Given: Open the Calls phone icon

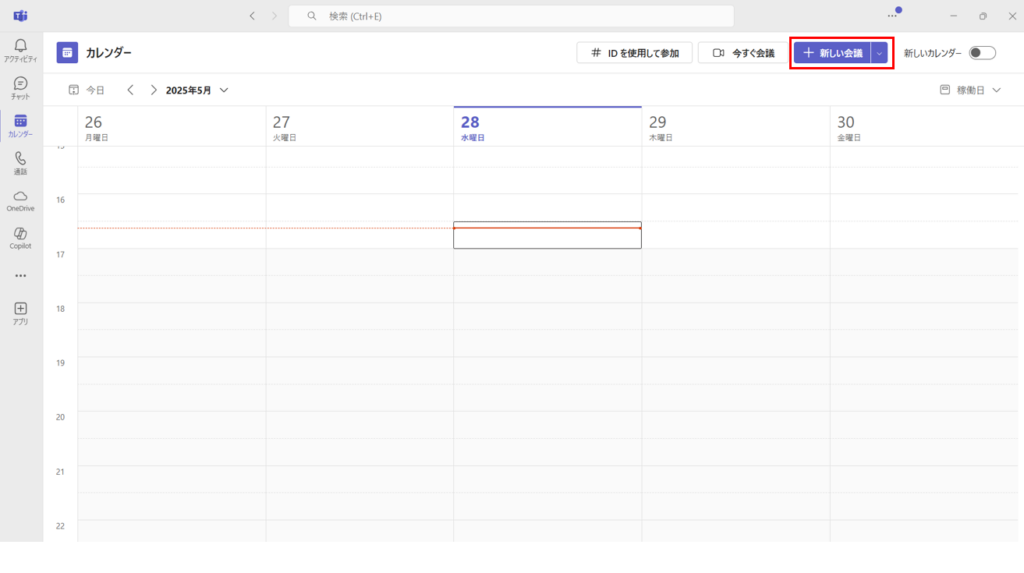Looking at the screenshot, I should [20, 163].
